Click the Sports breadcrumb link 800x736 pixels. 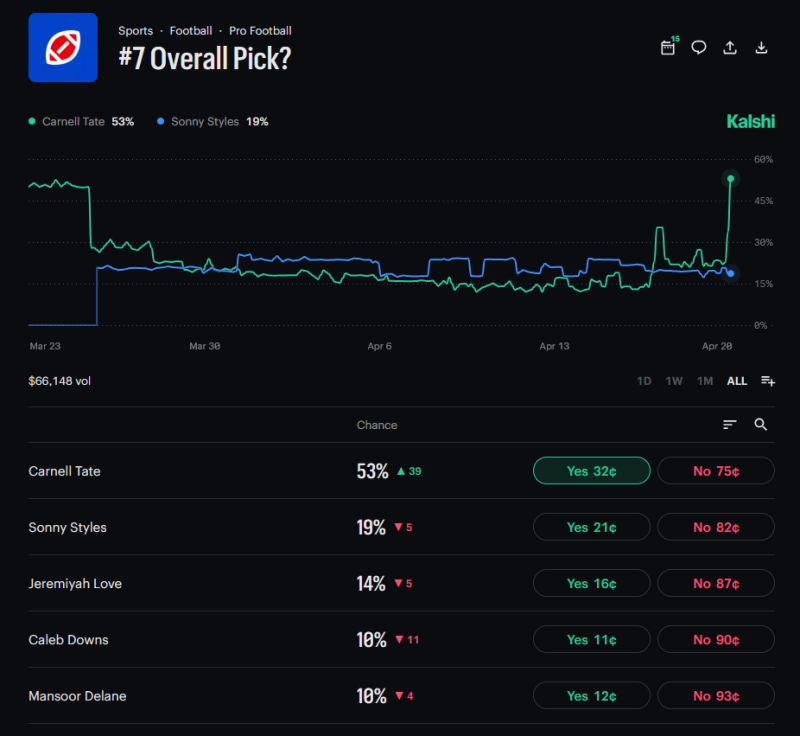(136, 31)
